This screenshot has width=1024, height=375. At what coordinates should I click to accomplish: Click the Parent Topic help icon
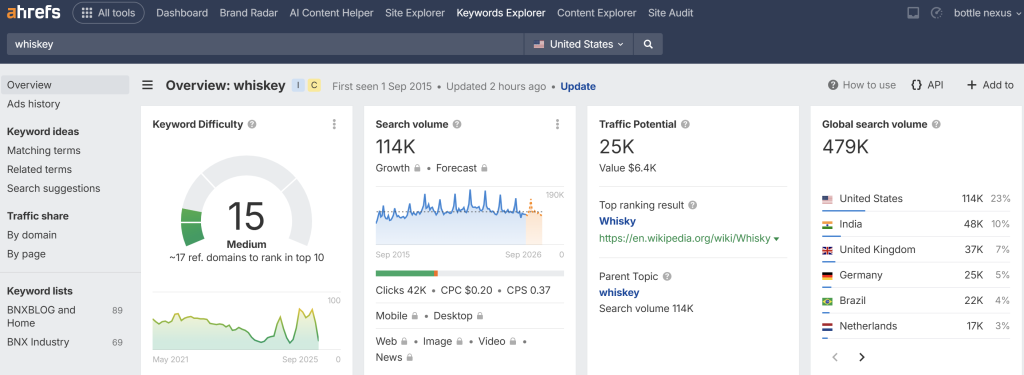[667, 276]
